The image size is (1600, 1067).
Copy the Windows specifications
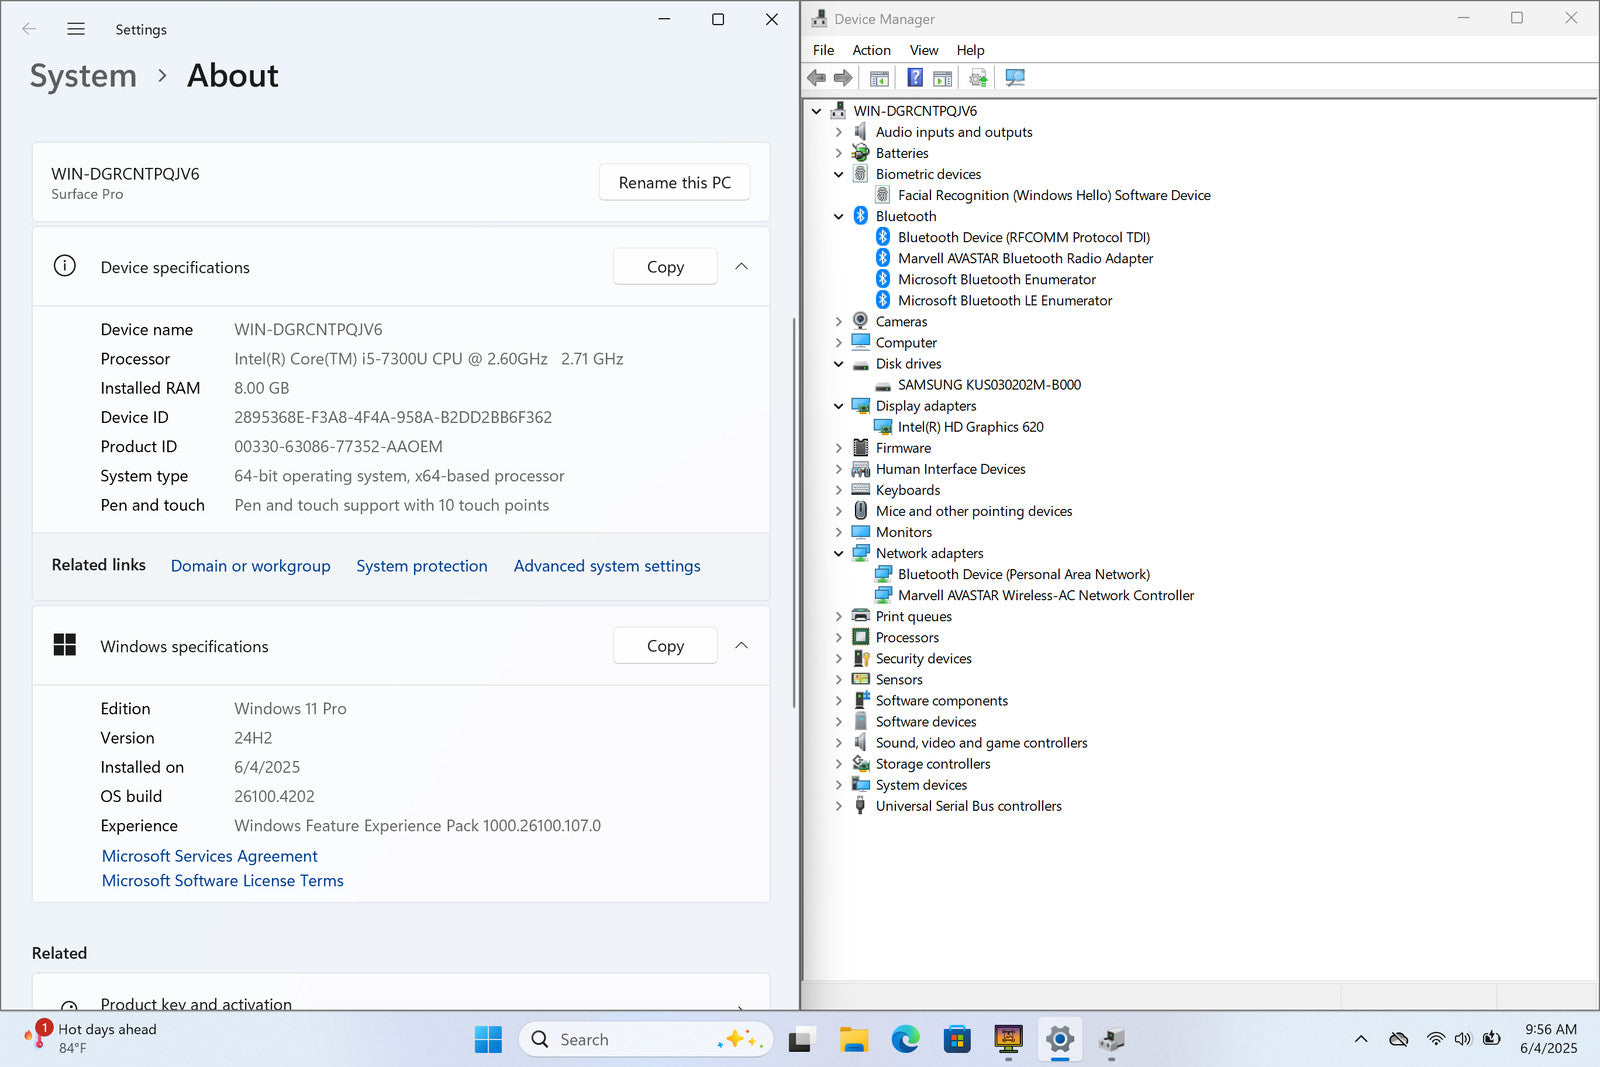(665, 645)
